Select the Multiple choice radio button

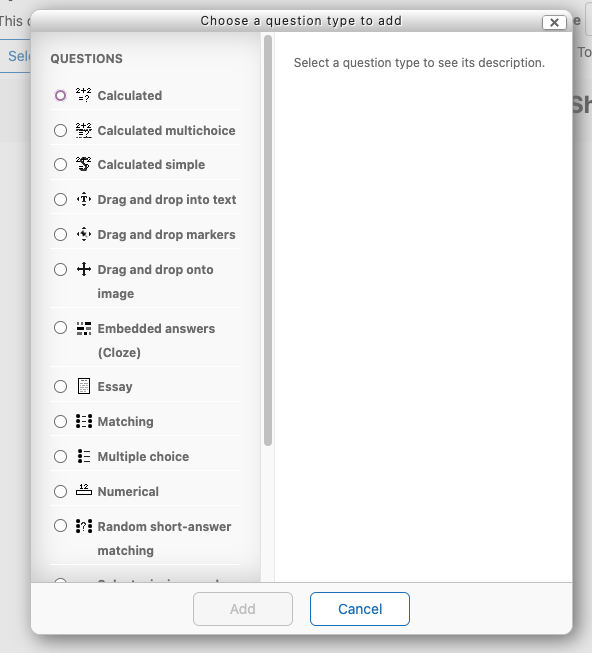click(60, 456)
